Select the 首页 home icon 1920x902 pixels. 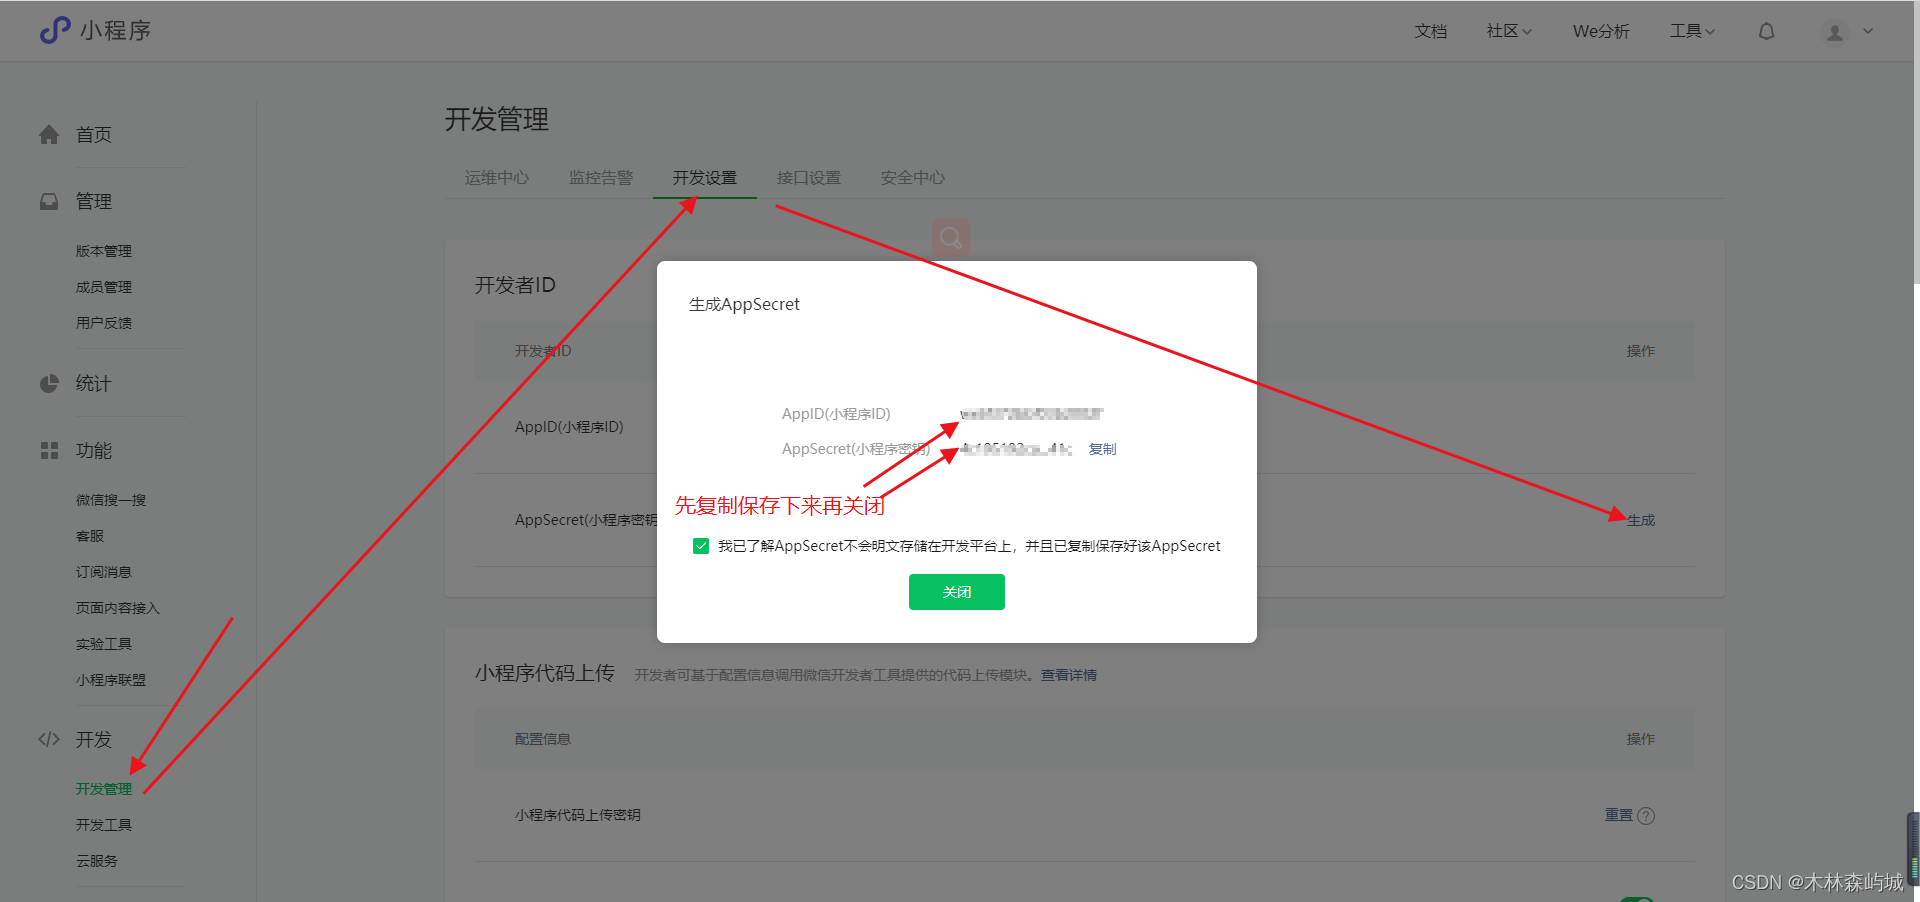point(49,134)
